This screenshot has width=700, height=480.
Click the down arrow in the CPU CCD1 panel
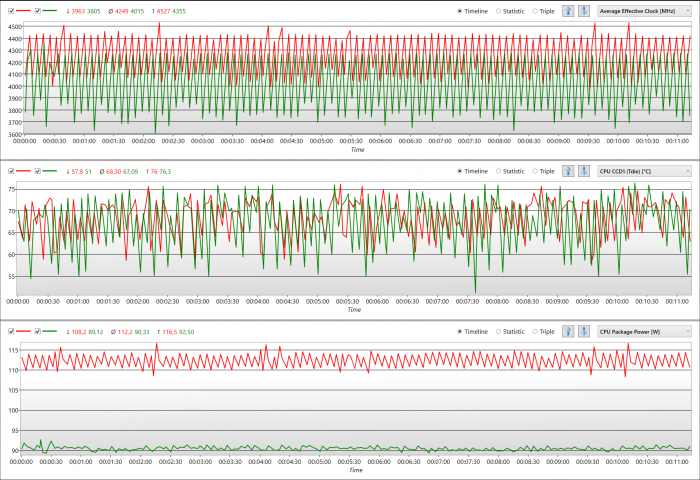(x=583, y=171)
